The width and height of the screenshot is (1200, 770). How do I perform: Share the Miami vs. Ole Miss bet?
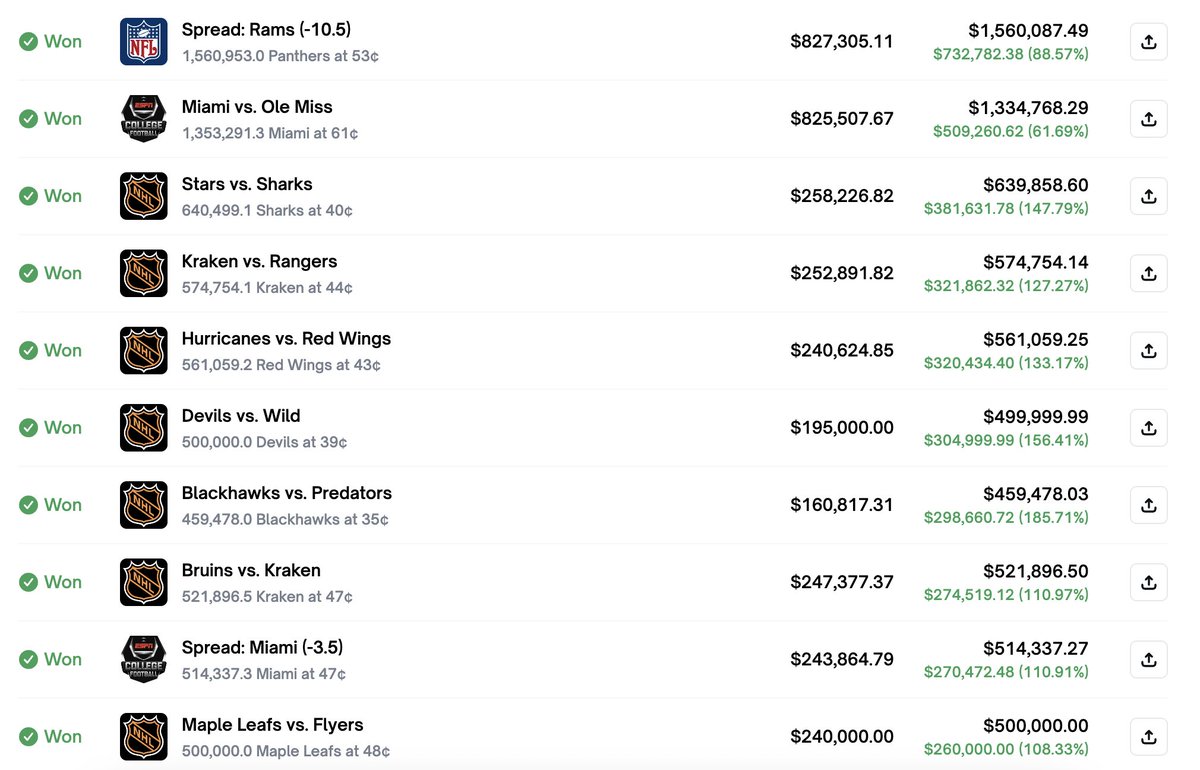pos(1148,119)
